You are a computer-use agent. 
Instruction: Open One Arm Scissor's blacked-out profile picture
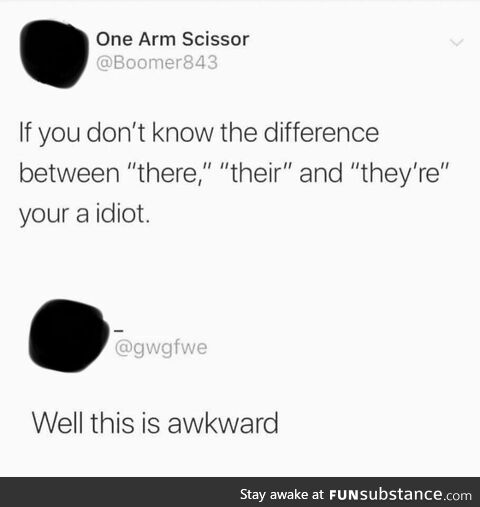click(55, 54)
